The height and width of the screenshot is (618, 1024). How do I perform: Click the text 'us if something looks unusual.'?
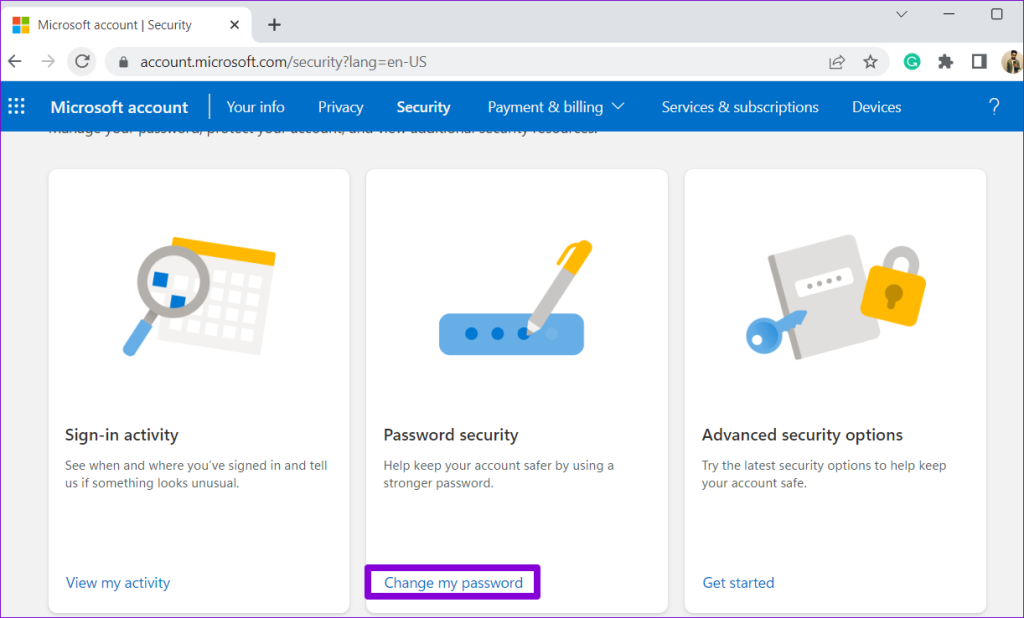[152, 483]
